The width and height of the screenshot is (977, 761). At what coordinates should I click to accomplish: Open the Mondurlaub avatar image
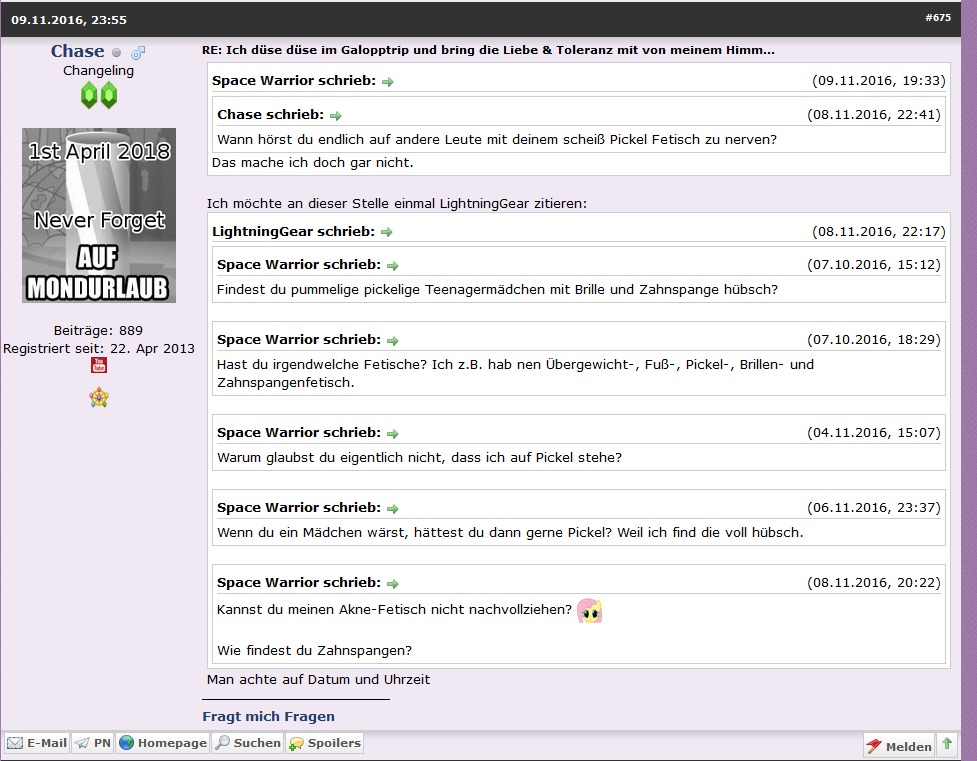(99, 216)
